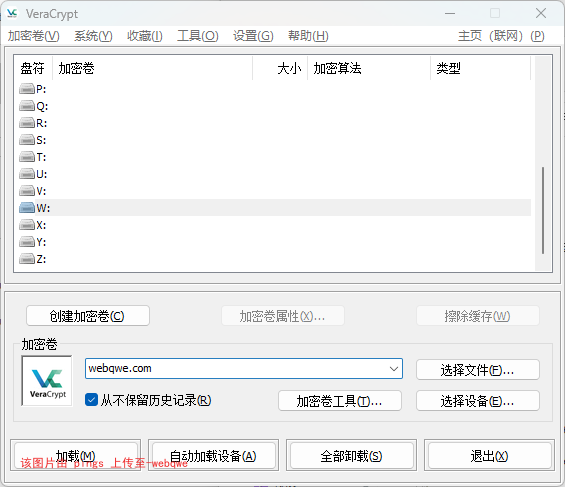Image resolution: width=565 pixels, height=487 pixels.
Task: Expand the volume path dropdown arrow
Action: [393, 368]
